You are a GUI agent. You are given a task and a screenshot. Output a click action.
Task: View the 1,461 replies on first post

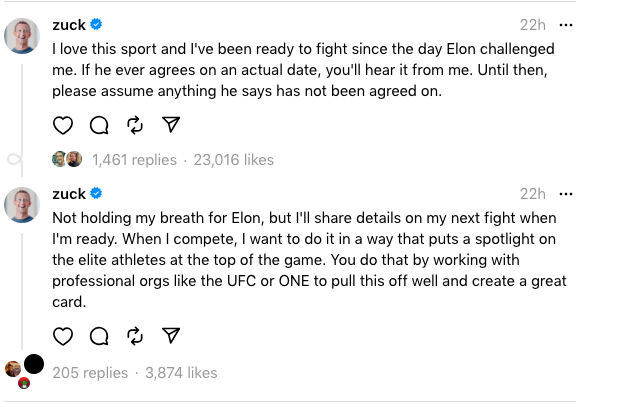[134, 160]
